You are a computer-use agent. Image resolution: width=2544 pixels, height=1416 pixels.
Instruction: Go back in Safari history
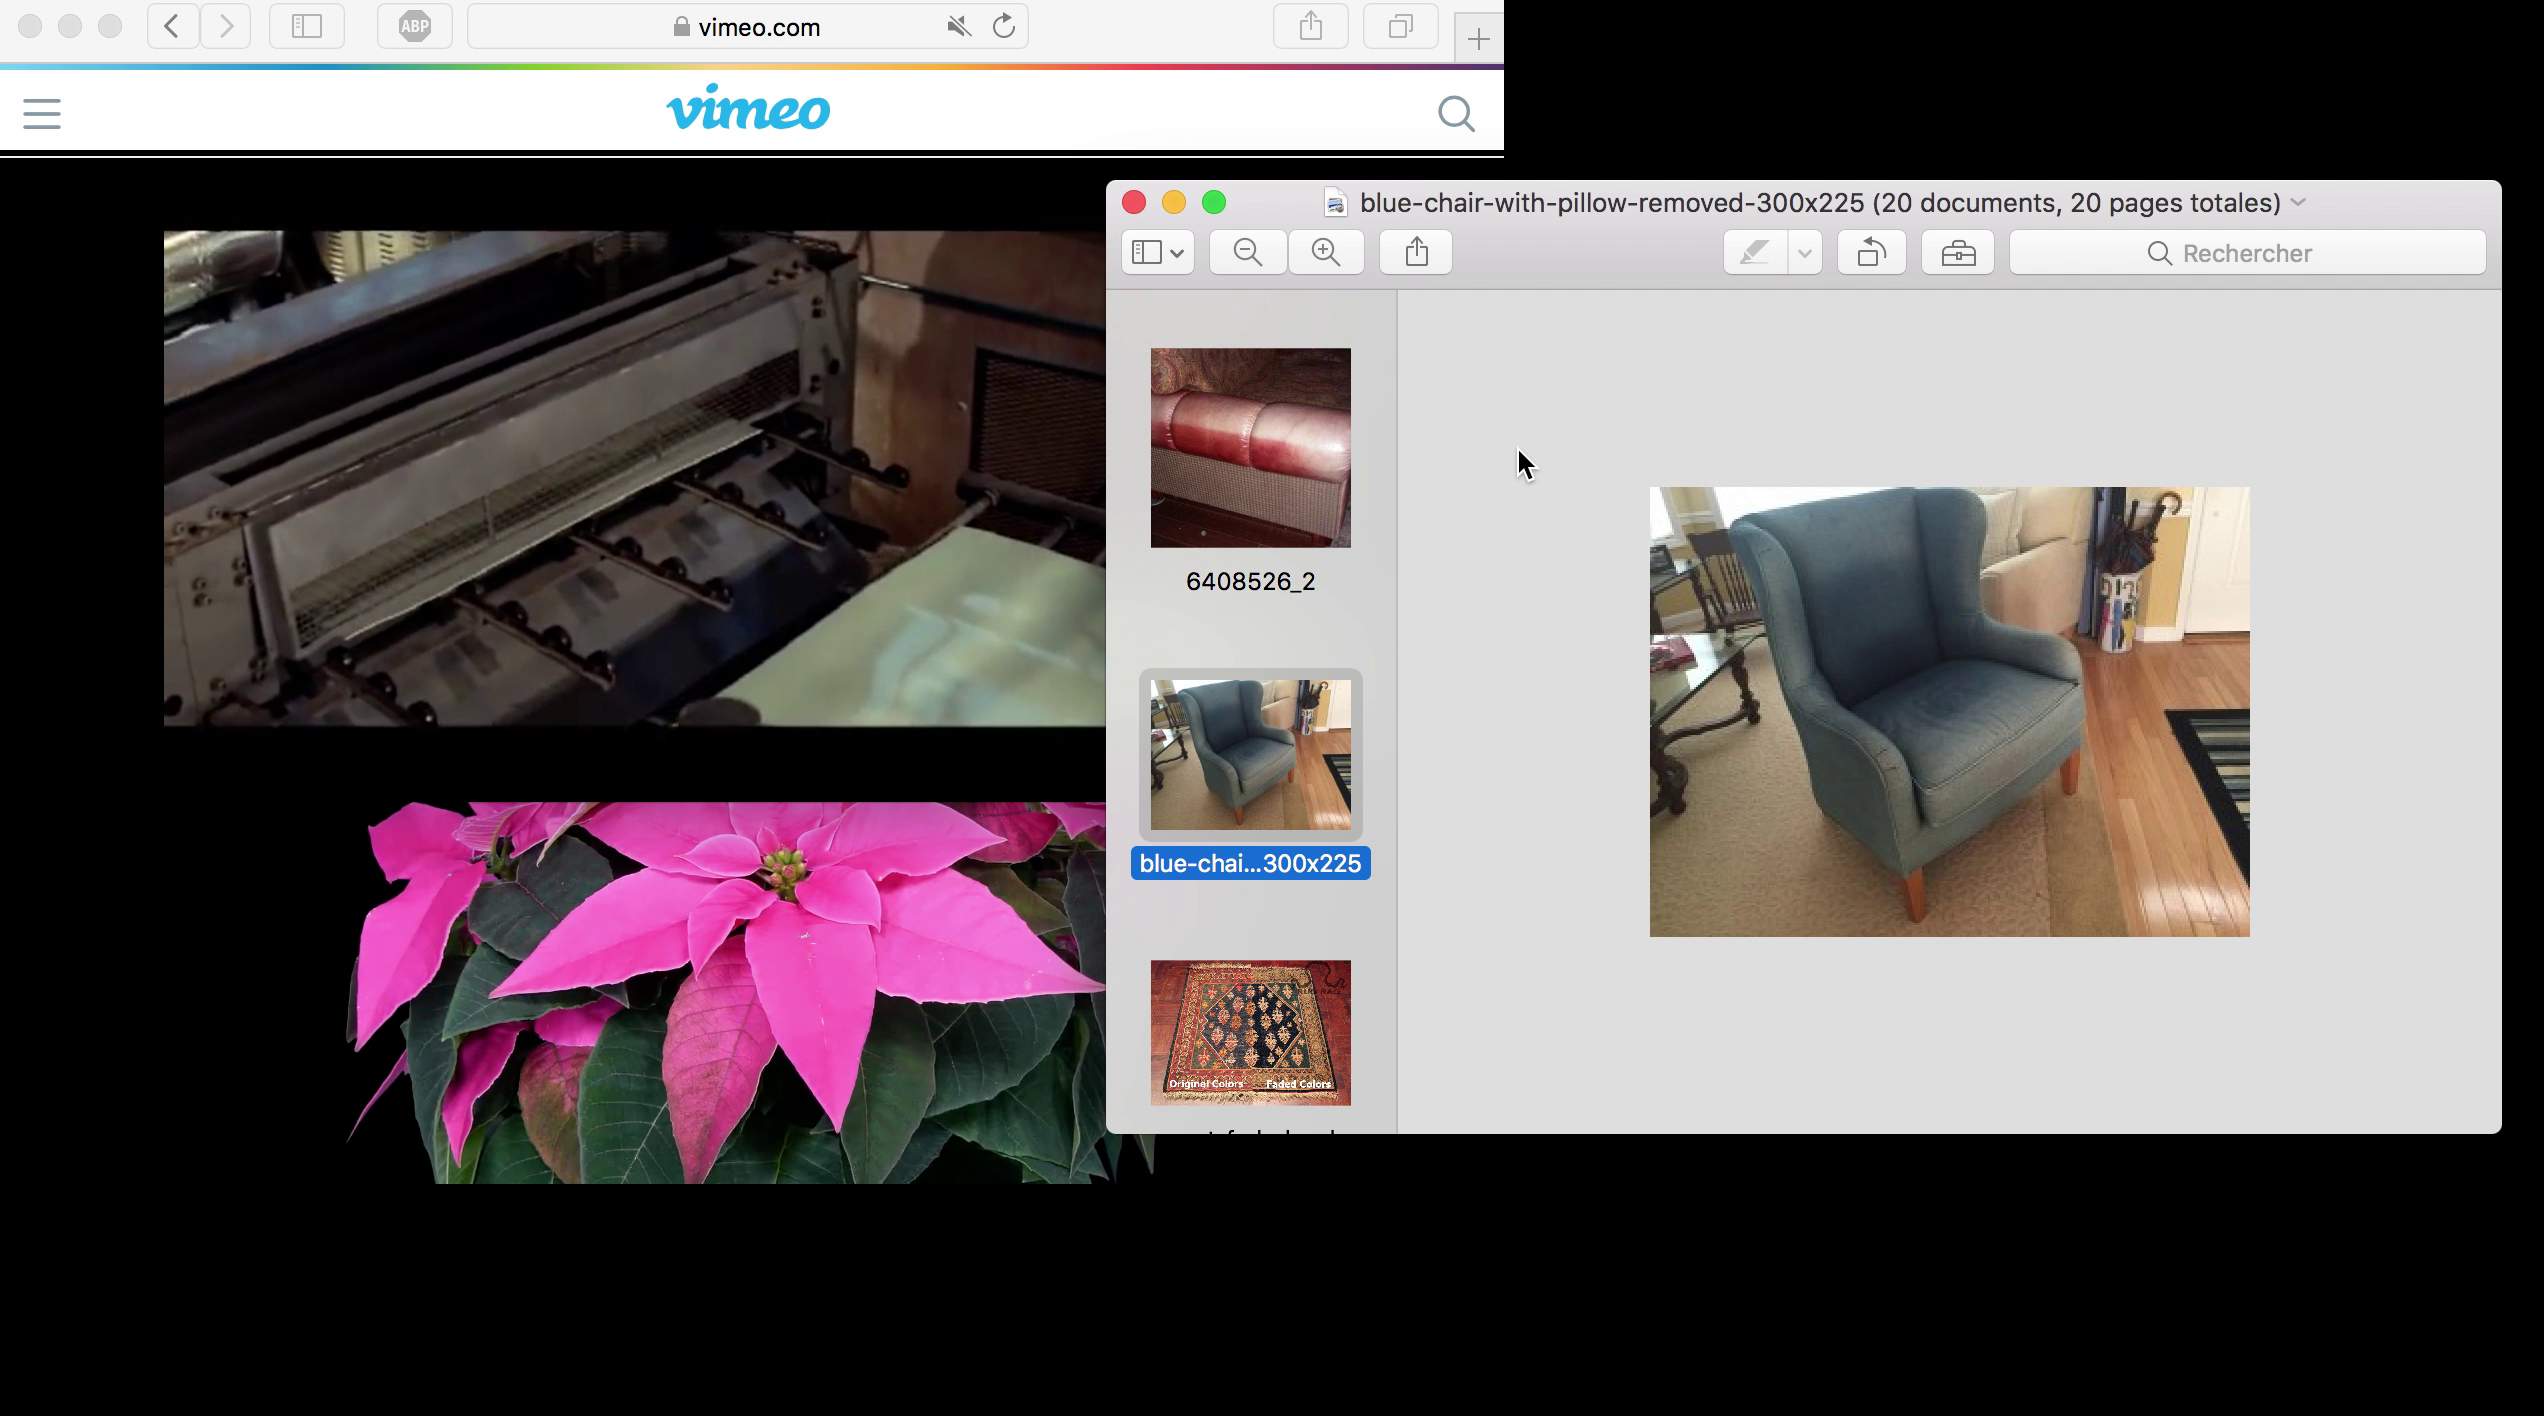pos(172,27)
